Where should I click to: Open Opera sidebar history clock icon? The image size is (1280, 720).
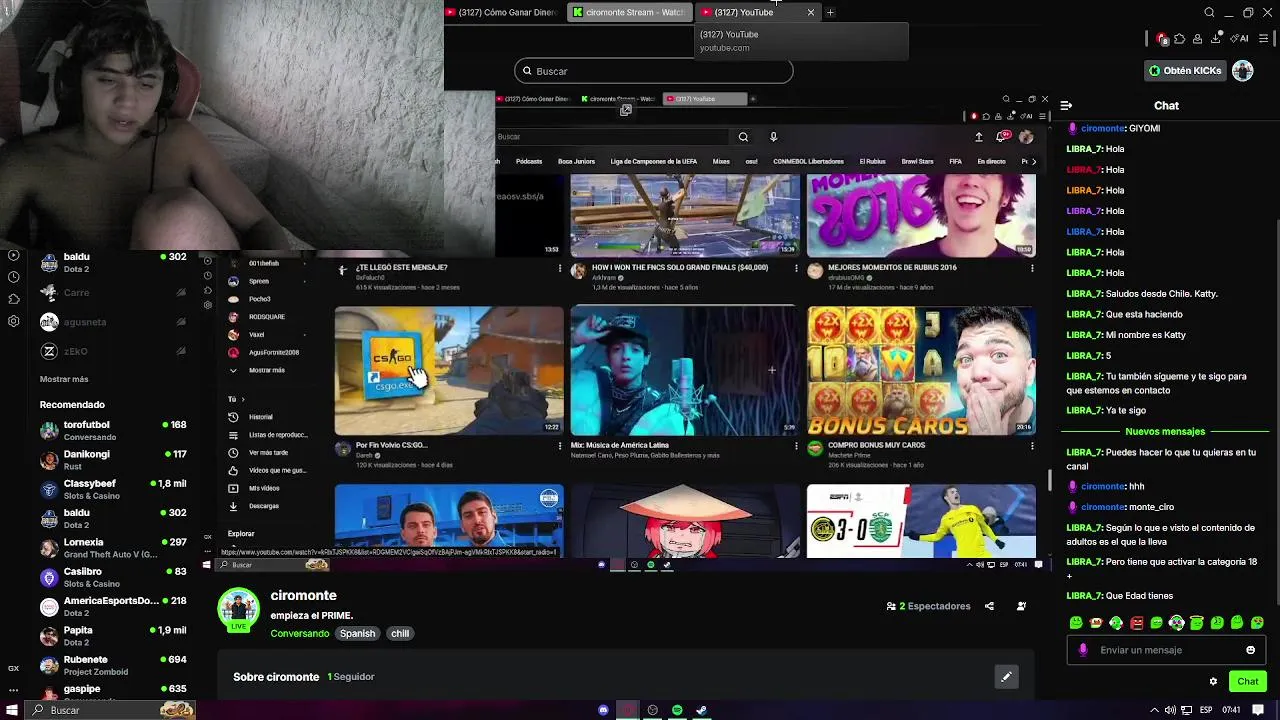point(14,277)
